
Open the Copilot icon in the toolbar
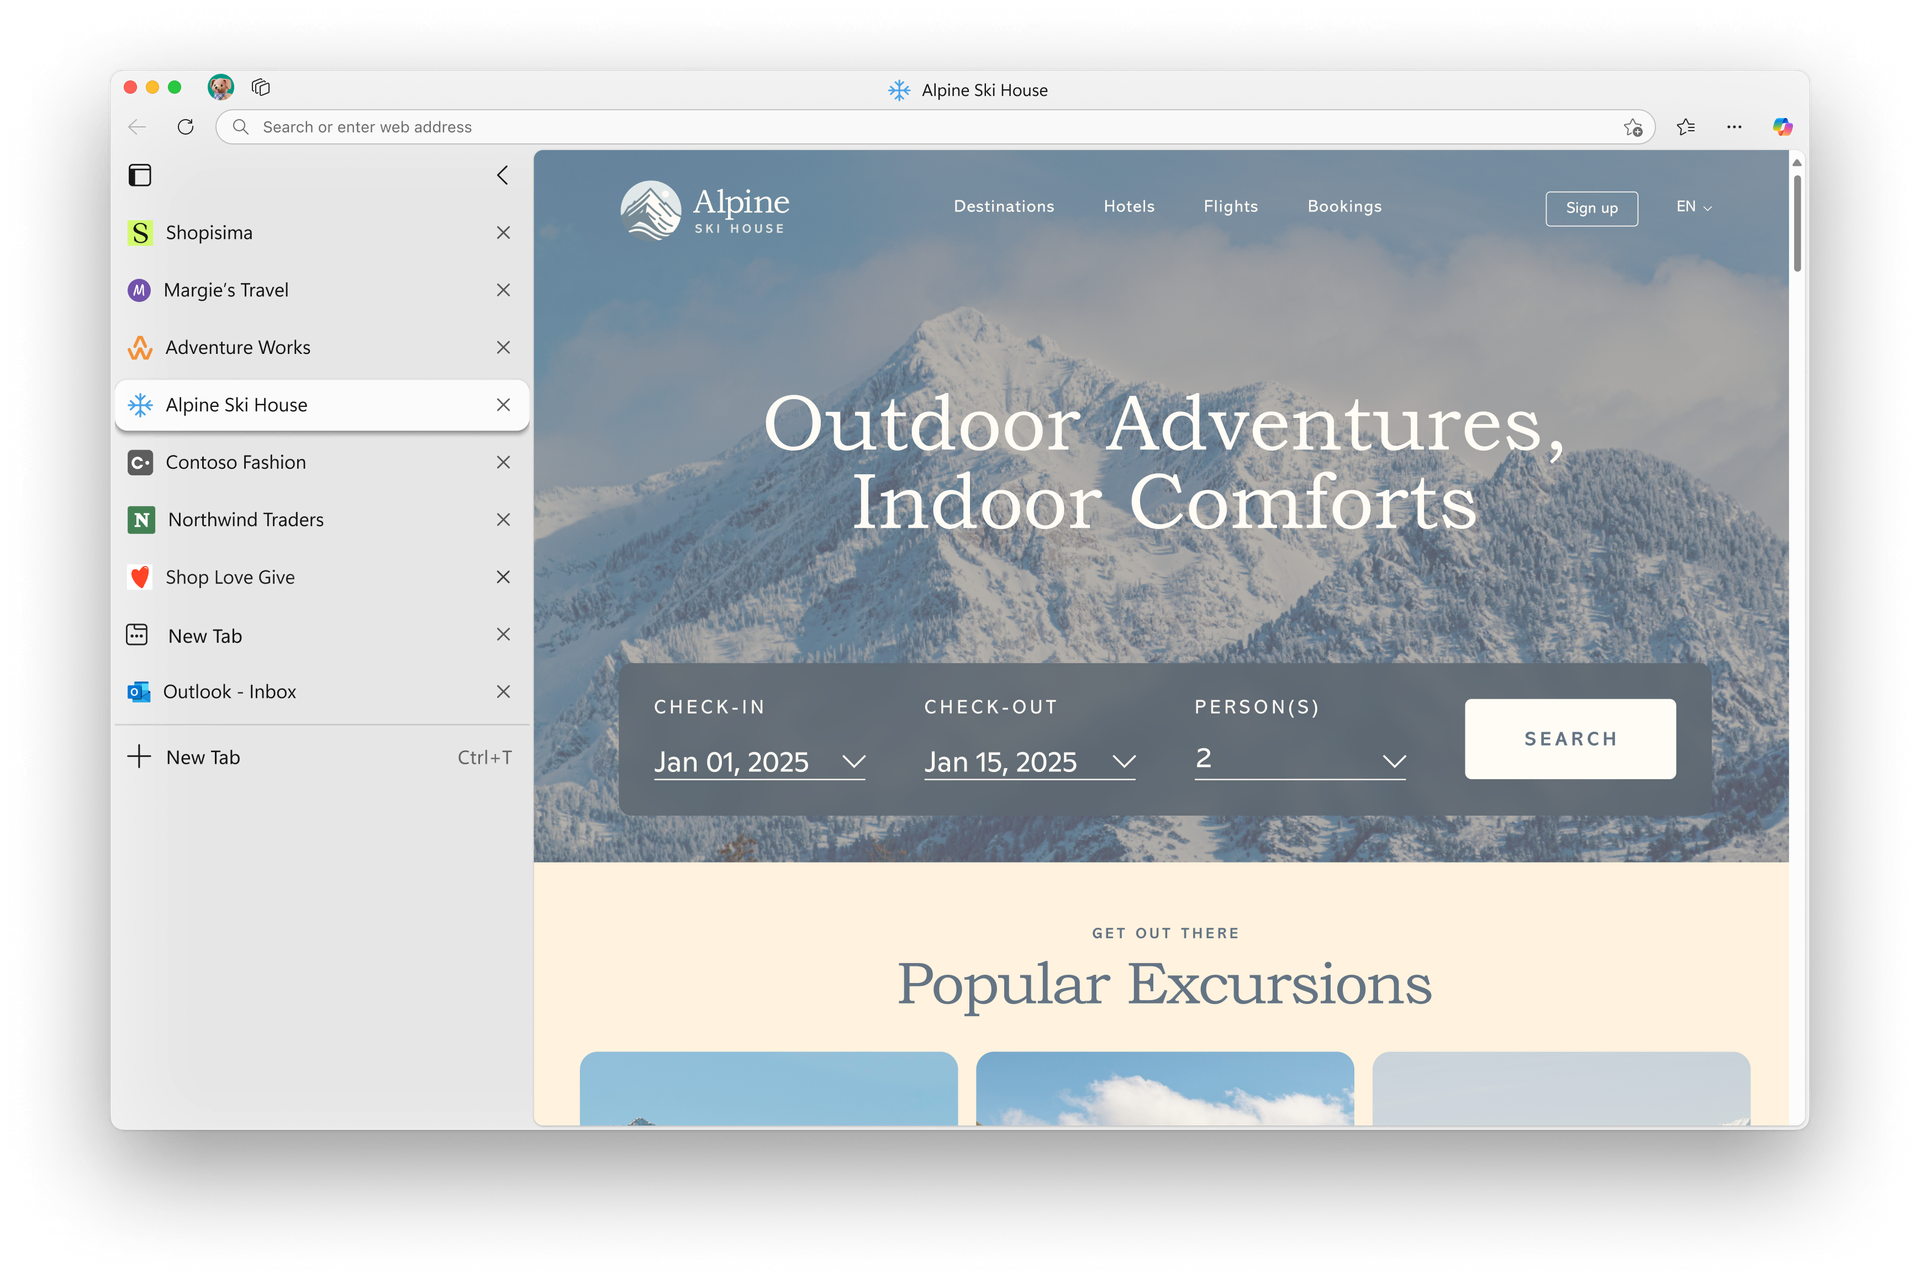[x=1783, y=127]
